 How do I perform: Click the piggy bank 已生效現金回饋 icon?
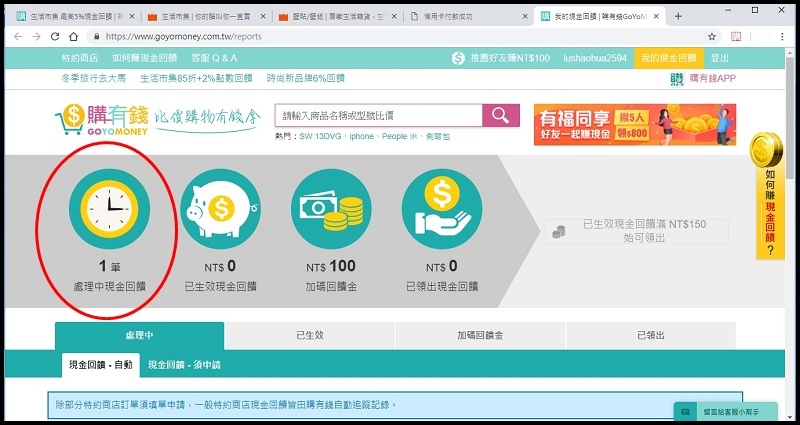[x=219, y=208]
